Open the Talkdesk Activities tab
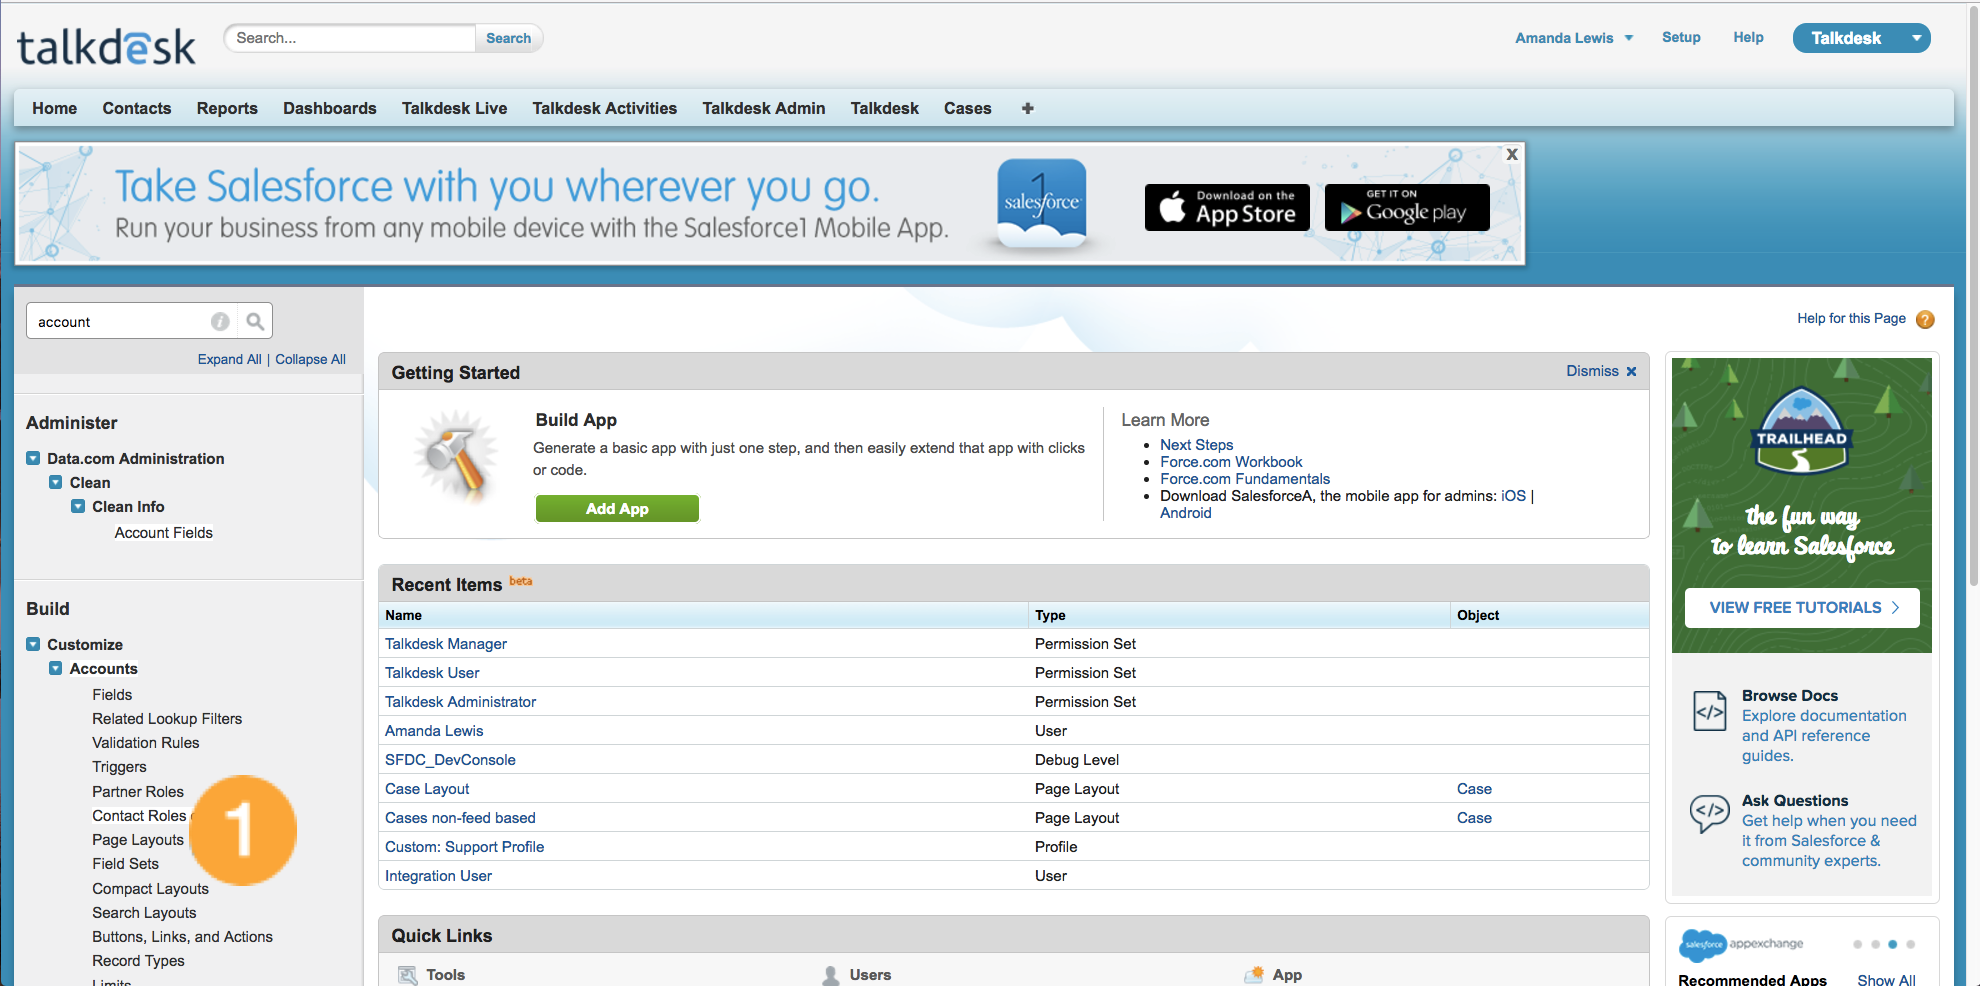 604,108
